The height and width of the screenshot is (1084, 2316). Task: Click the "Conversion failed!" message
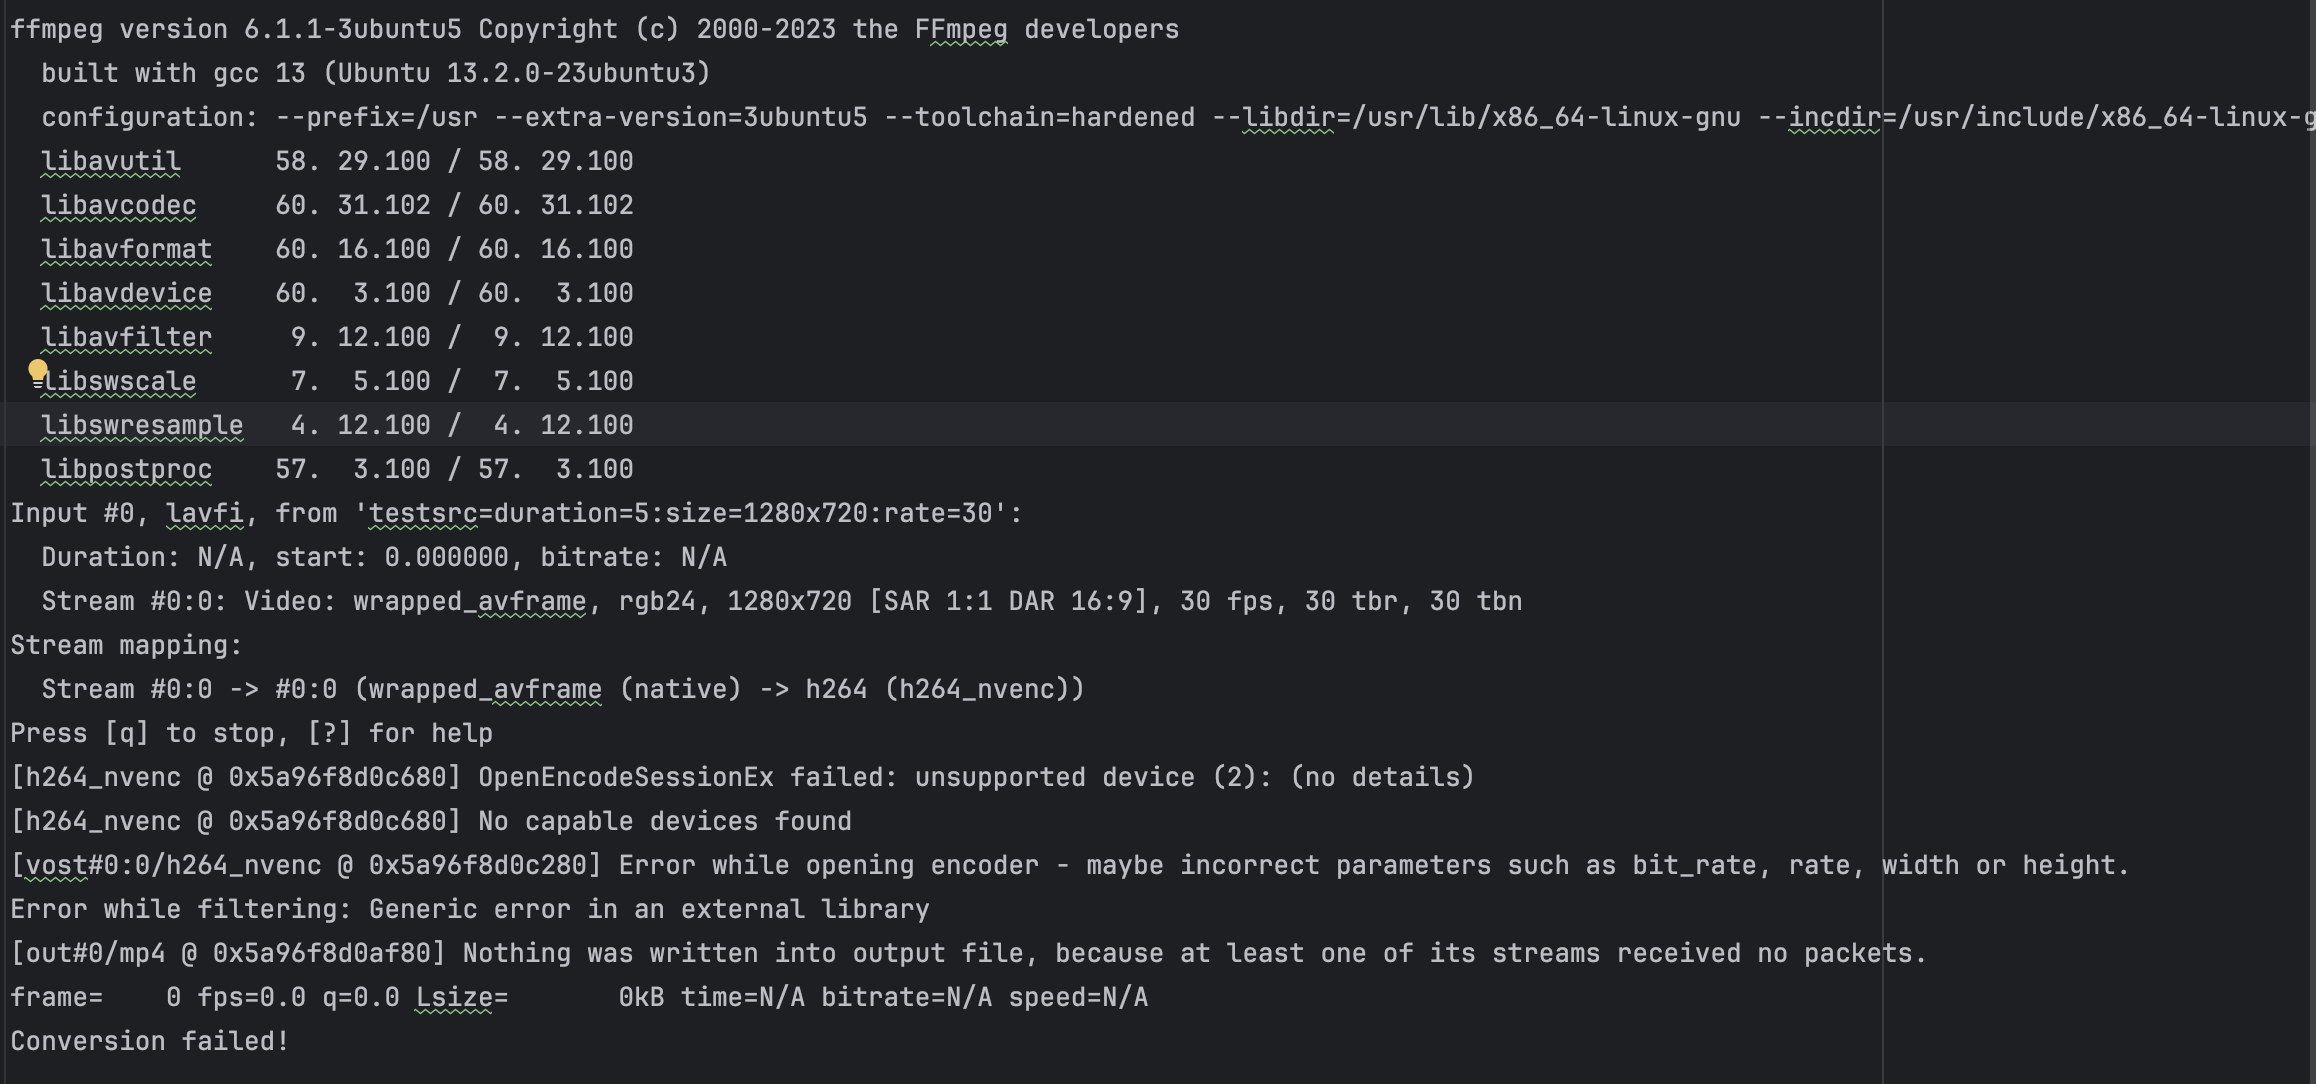click(150, 1041)
